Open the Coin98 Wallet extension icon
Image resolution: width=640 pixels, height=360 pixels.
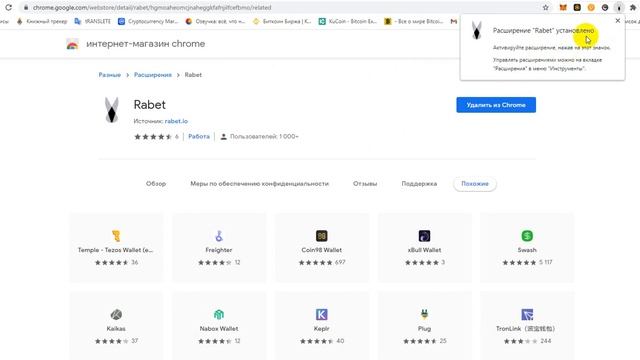click(x=322, y=236)
